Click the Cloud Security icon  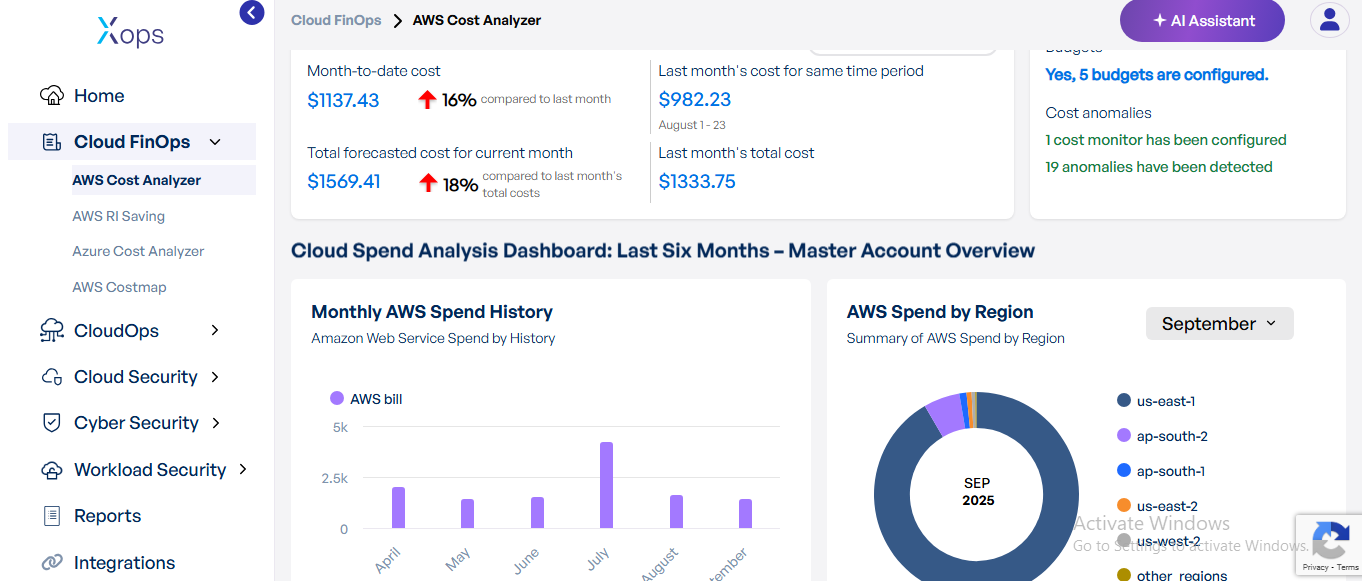[x=52, y=377]
